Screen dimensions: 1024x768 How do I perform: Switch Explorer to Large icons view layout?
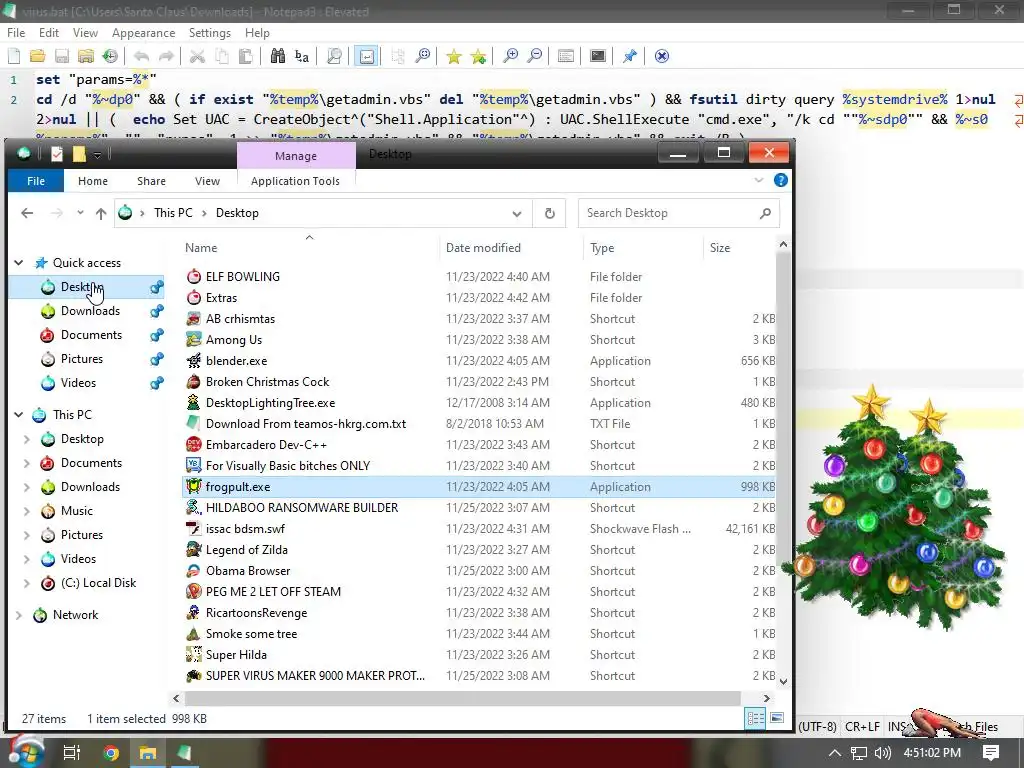[777, 718]
